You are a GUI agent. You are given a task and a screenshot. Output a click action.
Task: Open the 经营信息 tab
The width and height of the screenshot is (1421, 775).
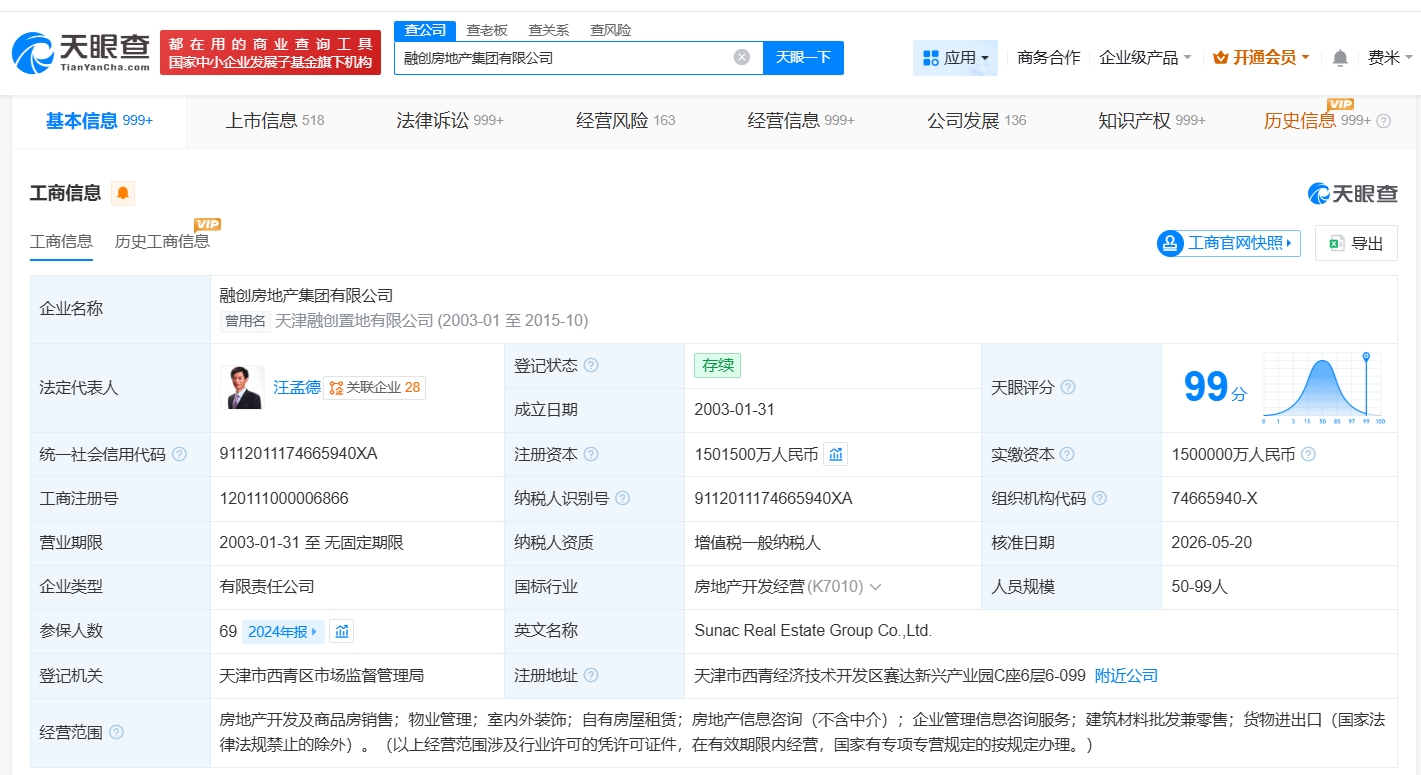click(801, 121)
